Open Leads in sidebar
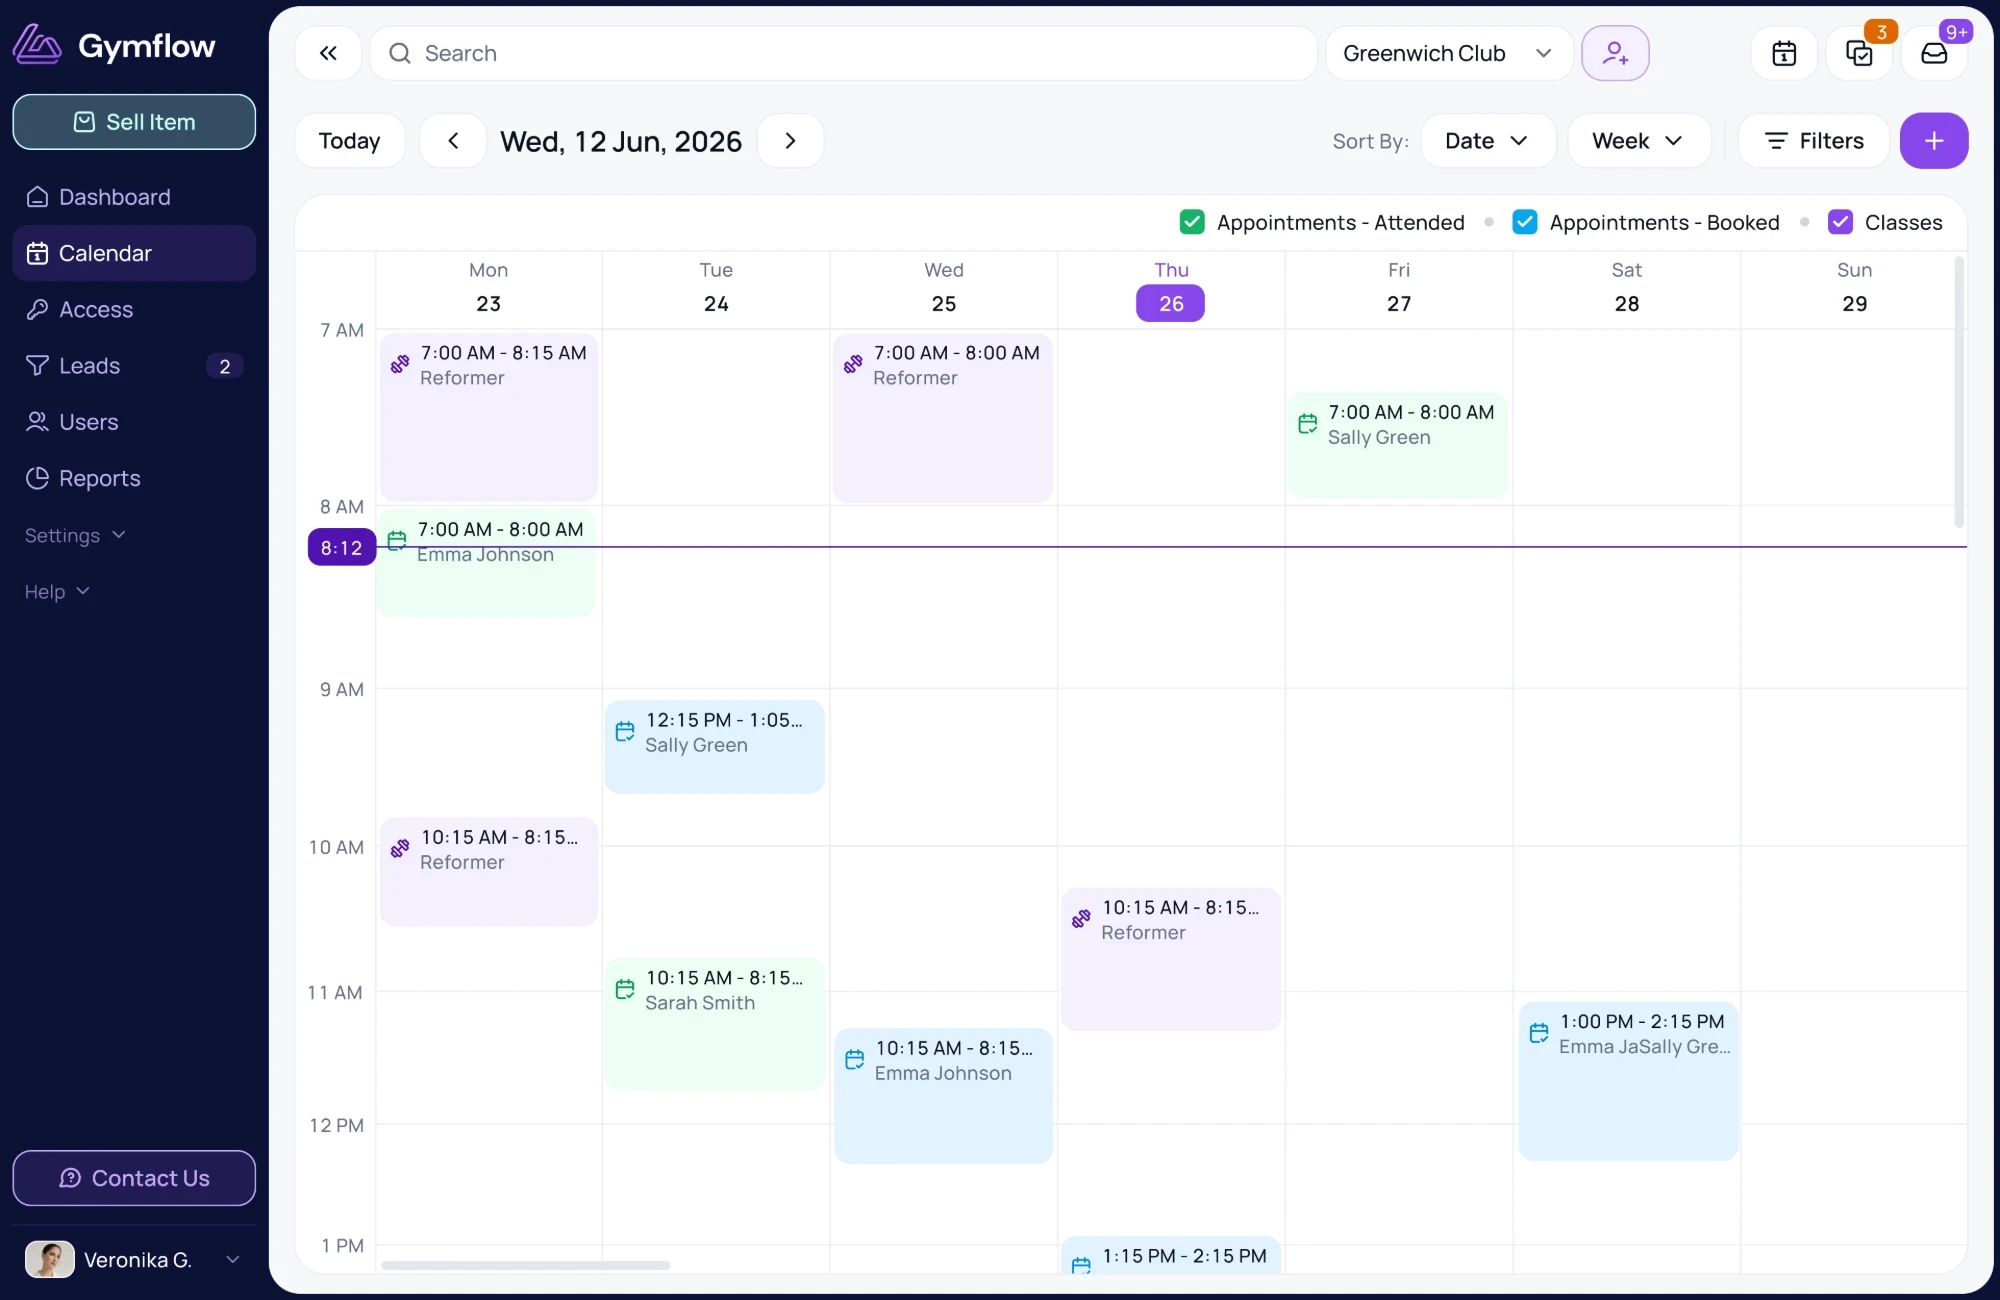 134,366
